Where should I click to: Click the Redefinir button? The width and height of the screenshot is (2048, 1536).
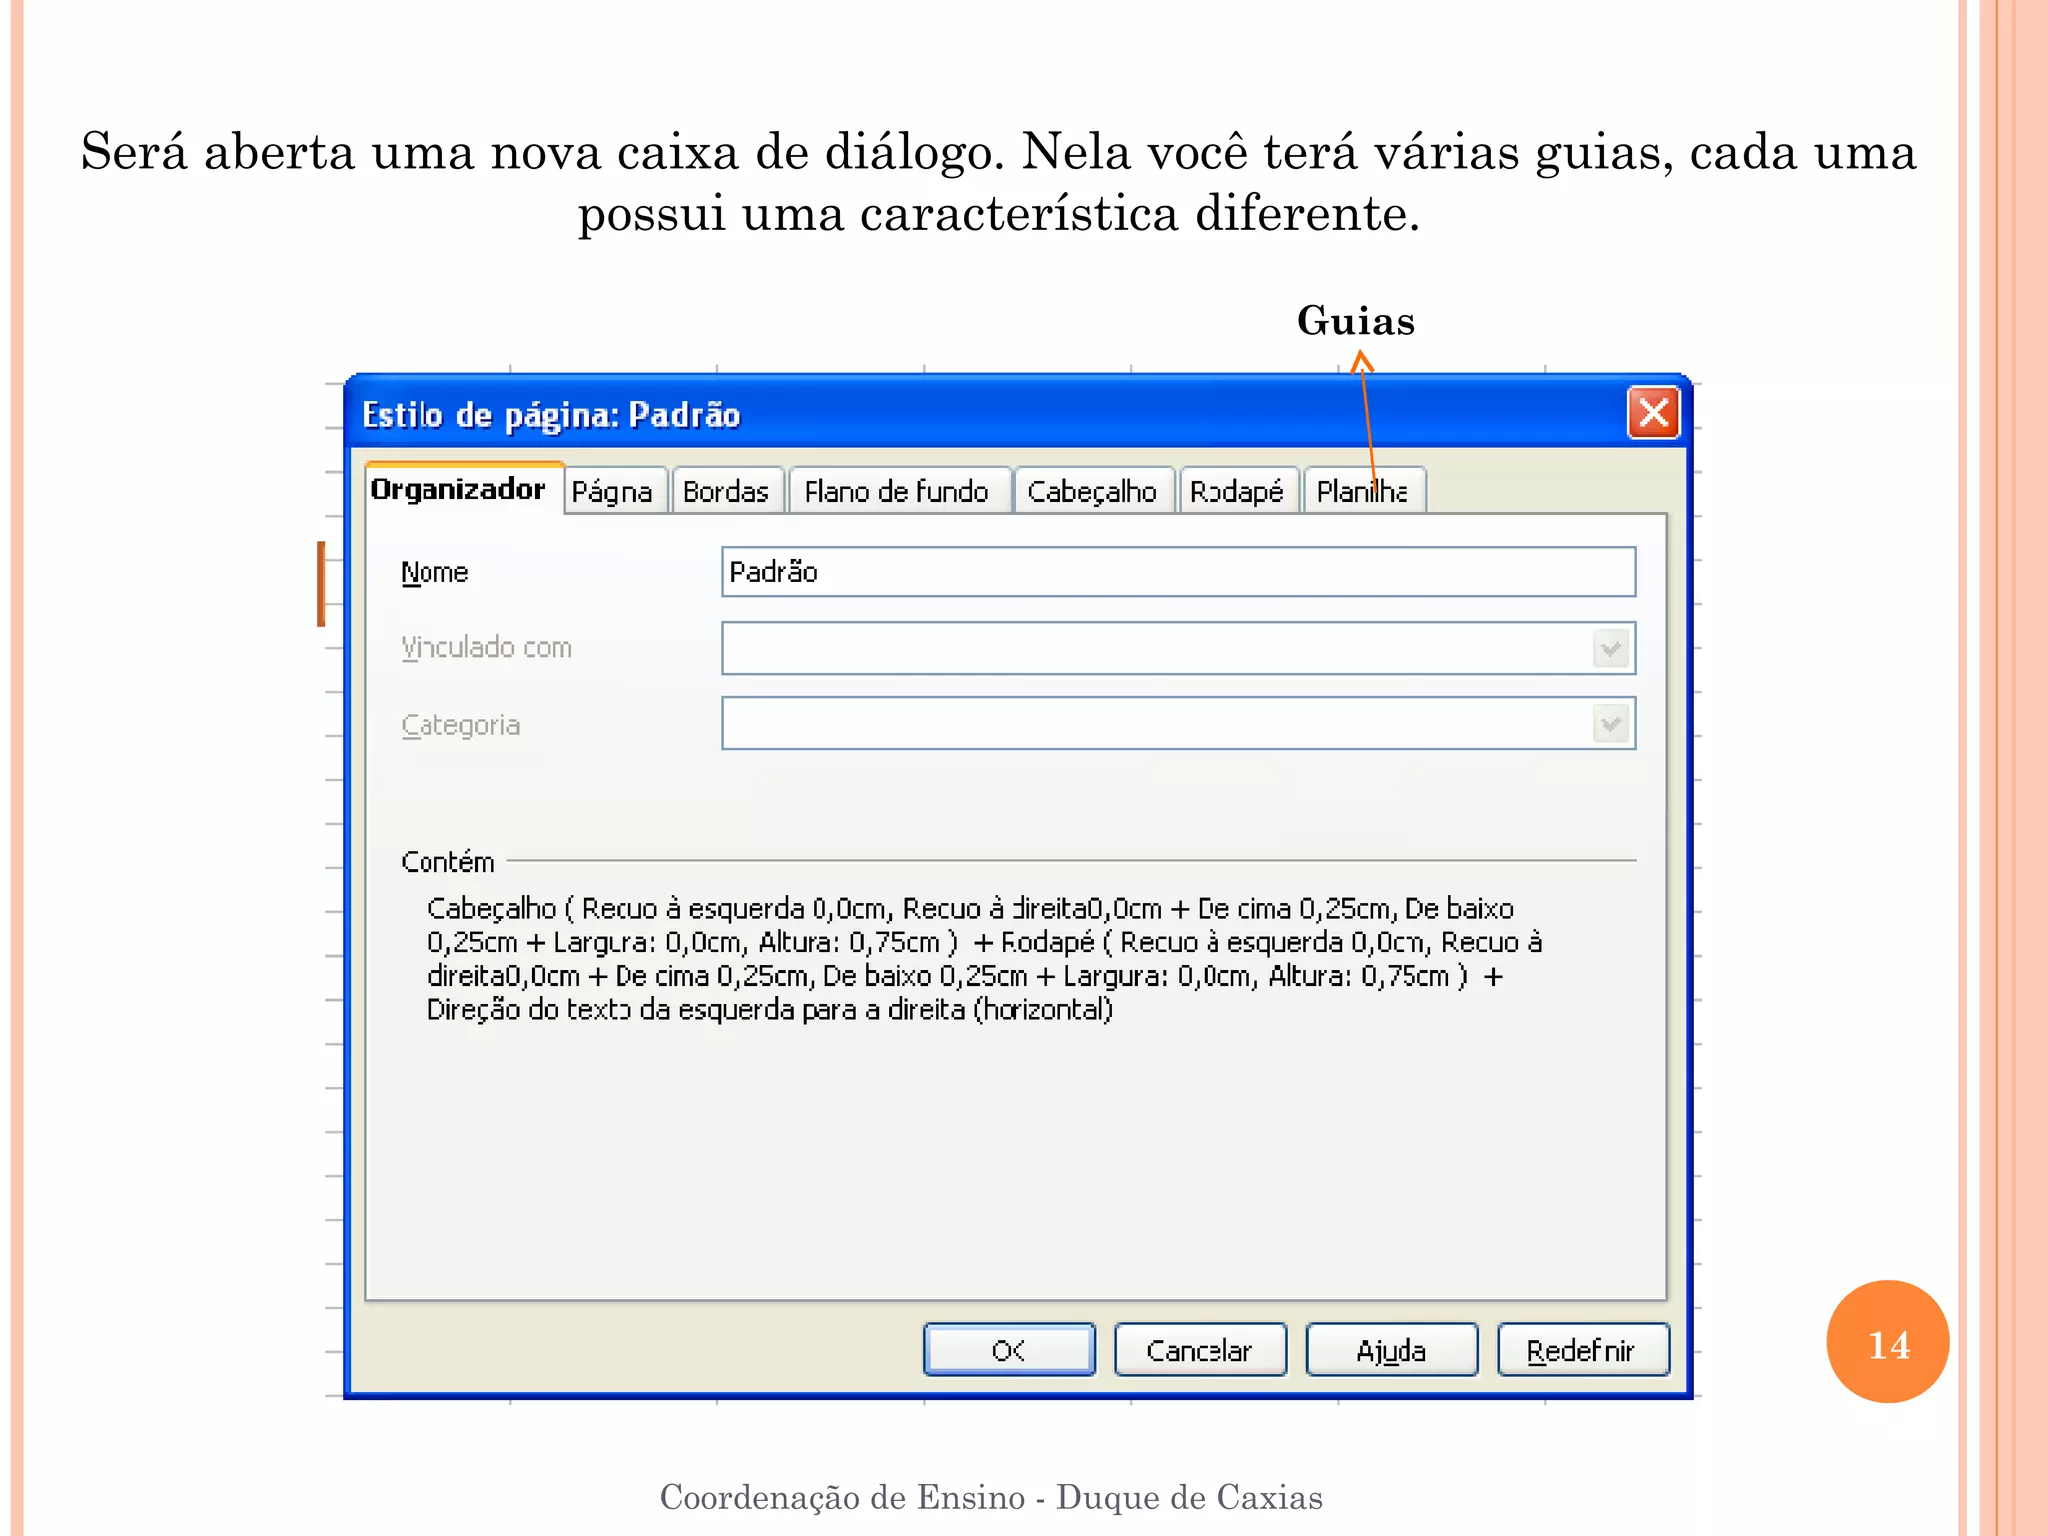[x=1582, y=1350]
